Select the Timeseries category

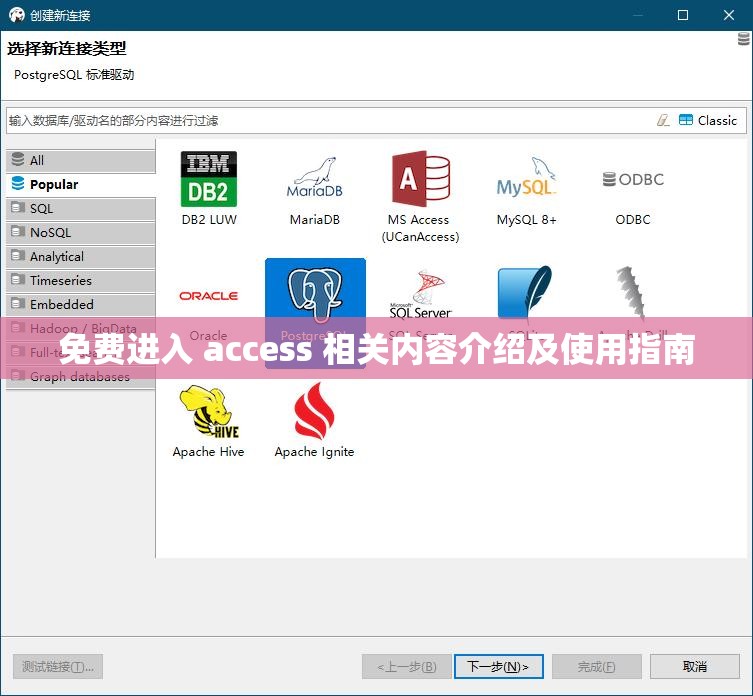click(81, 281)
